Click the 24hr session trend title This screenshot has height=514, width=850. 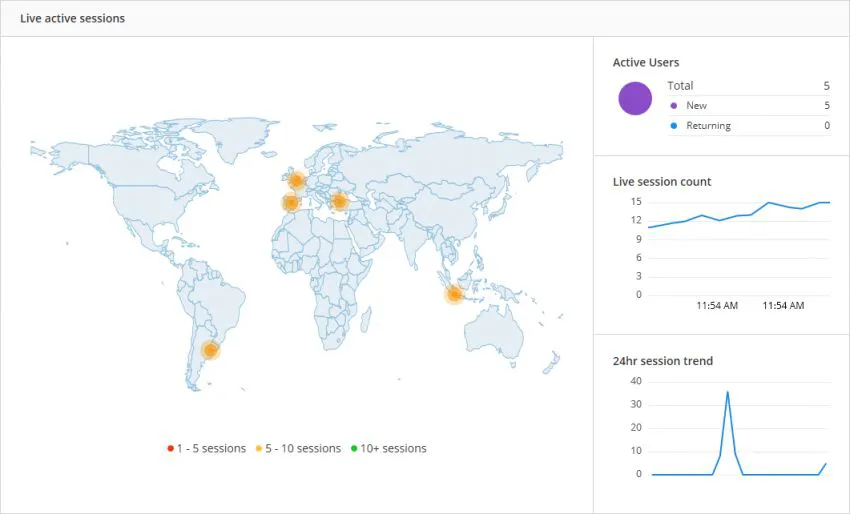(x=662, y=361)
